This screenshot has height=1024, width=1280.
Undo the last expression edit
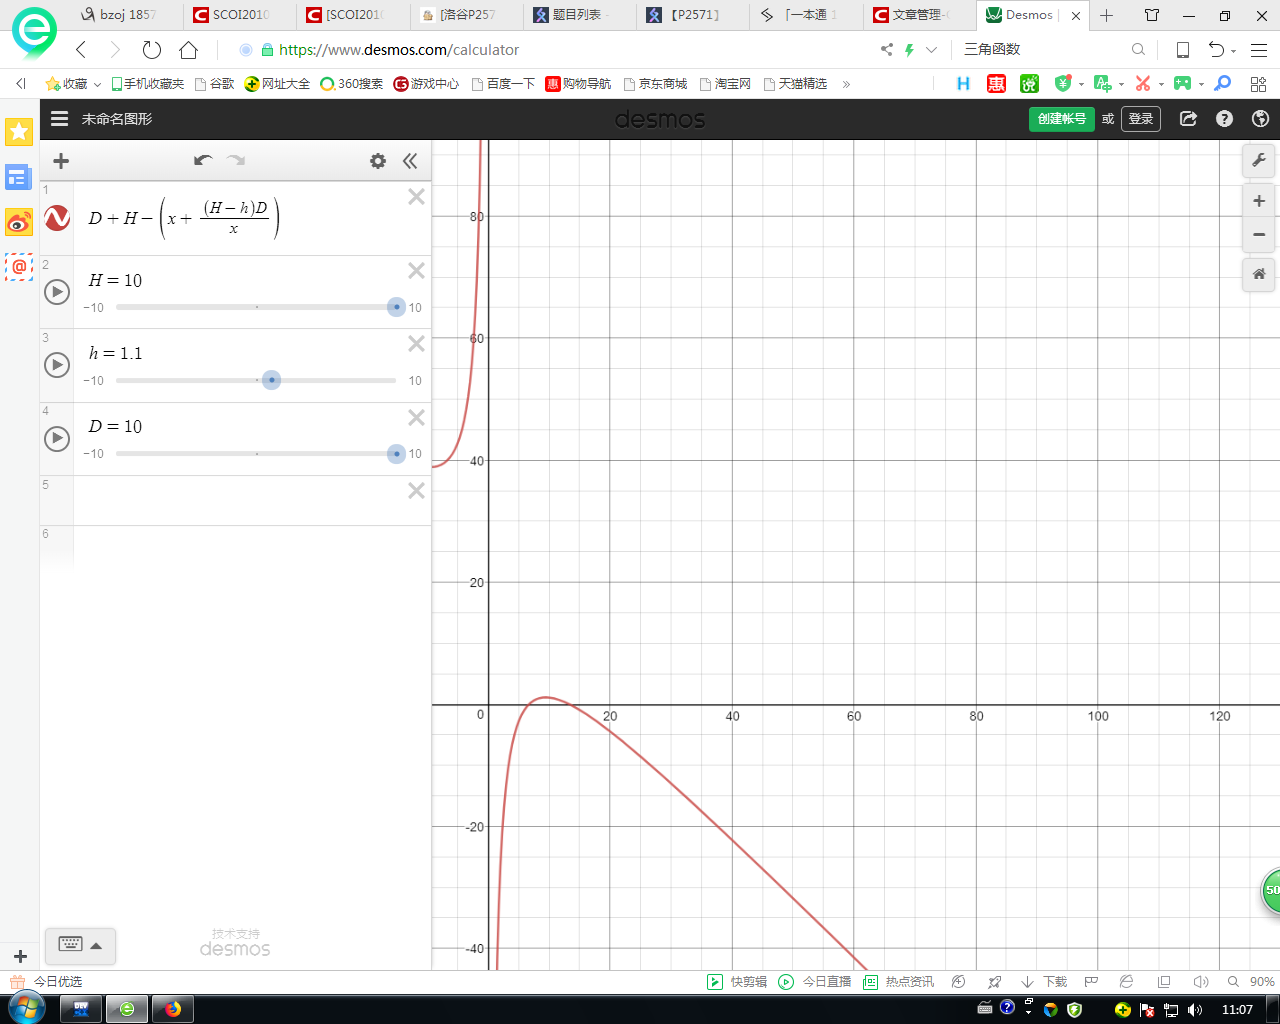pos(203,160)
